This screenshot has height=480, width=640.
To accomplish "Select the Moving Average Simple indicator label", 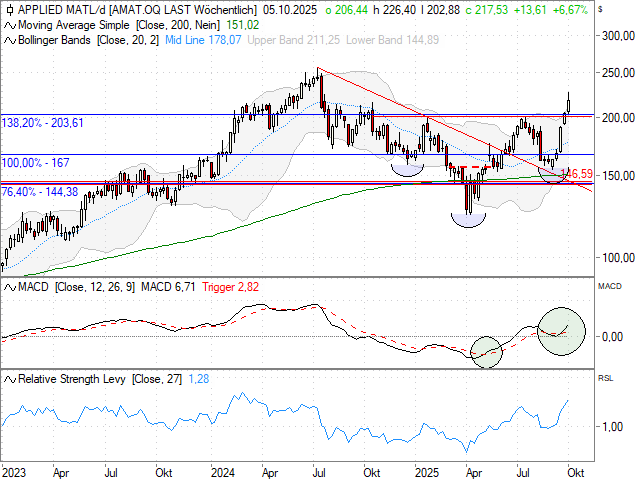I will pos(68,23).
